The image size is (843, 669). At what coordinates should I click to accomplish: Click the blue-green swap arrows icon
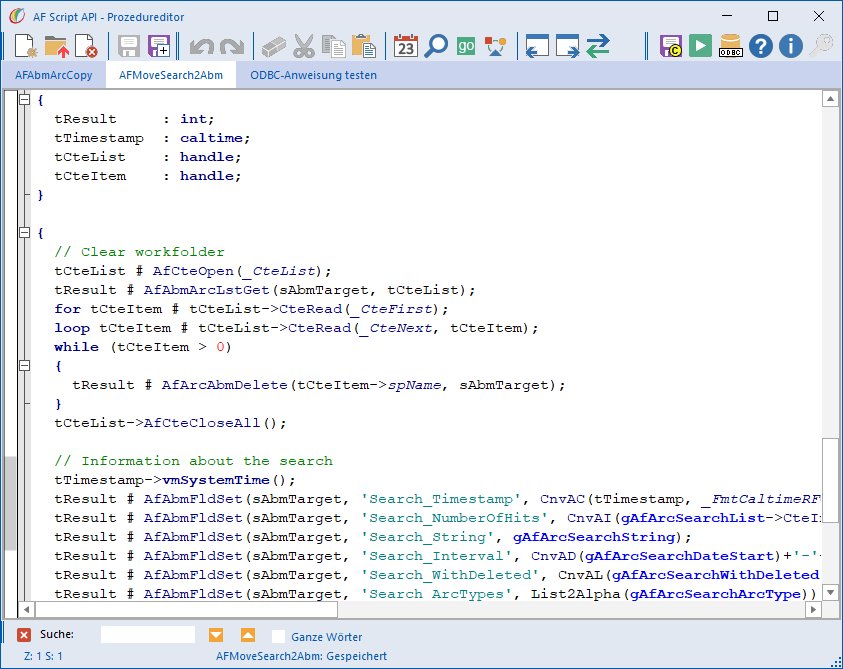(598, 46)
